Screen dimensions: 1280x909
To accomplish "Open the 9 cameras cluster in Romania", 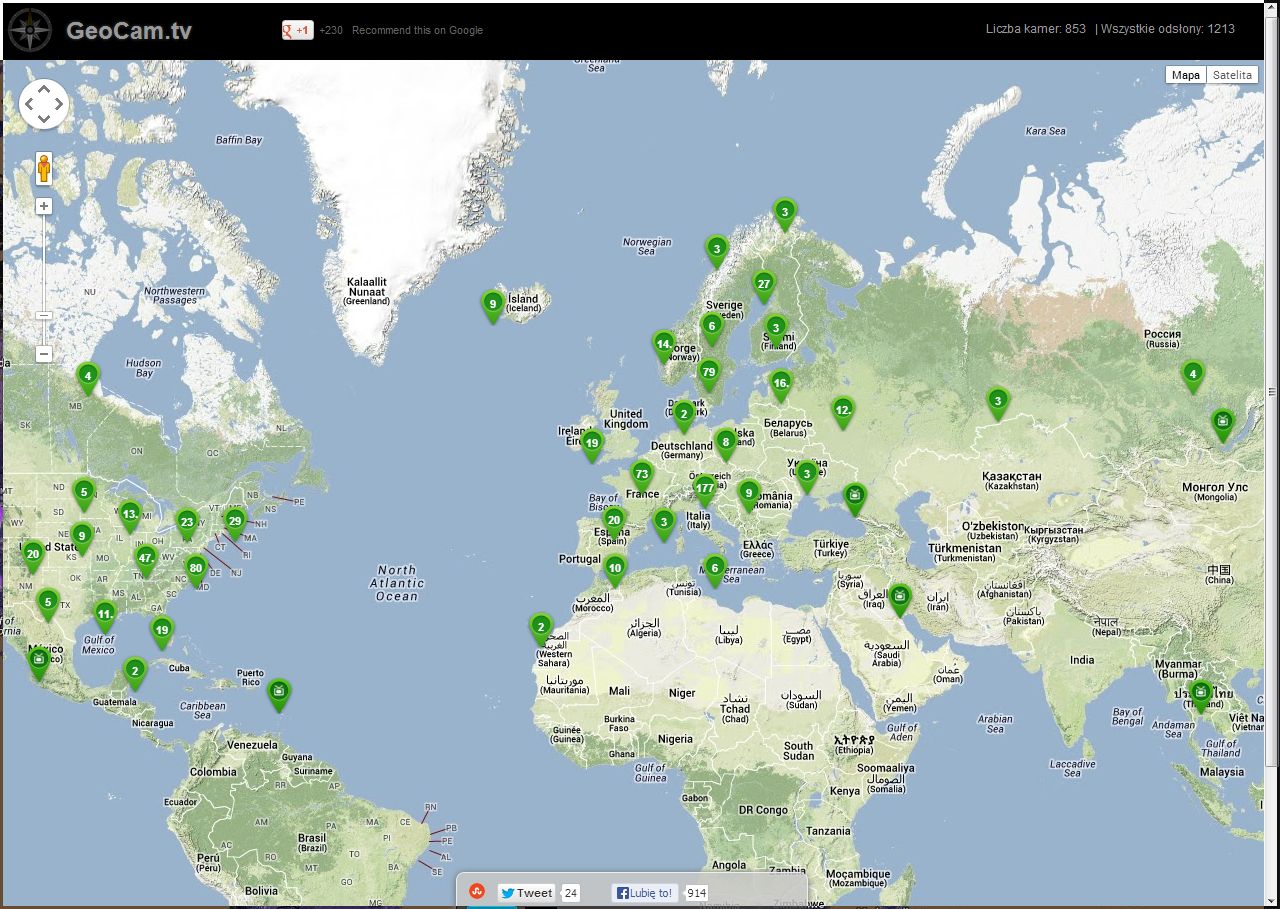I will 749,495.
